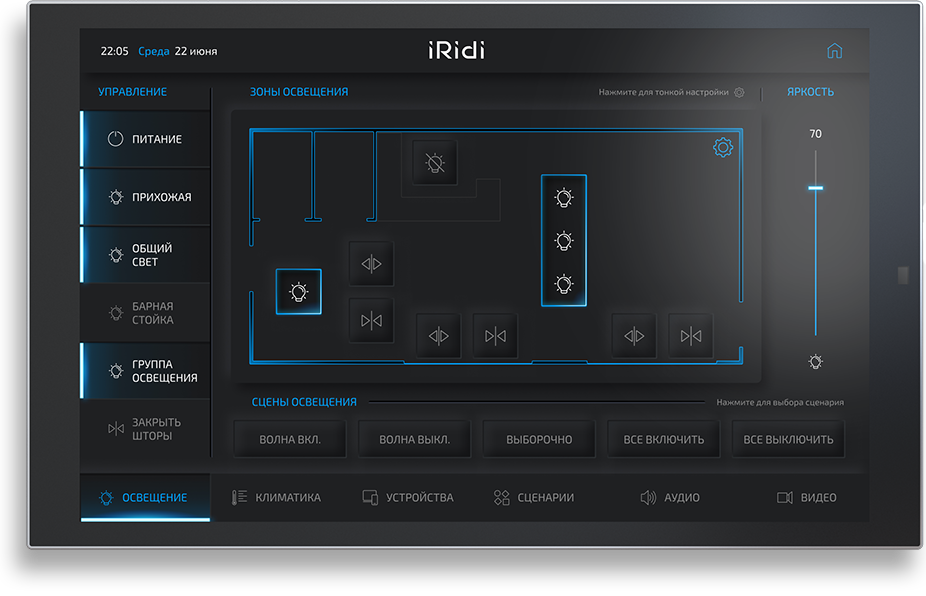Toggle ПРИХОЖАЯ lighting
The image size is (926, 596).
pyautogui.click(x=145, y=197)
